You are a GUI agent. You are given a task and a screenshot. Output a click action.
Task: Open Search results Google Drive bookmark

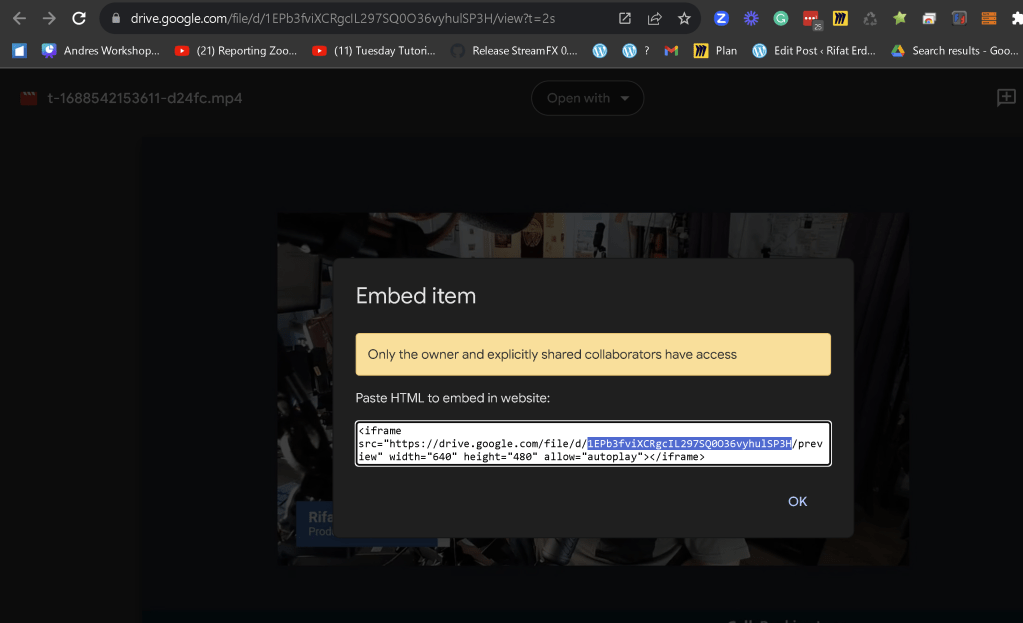954,50
